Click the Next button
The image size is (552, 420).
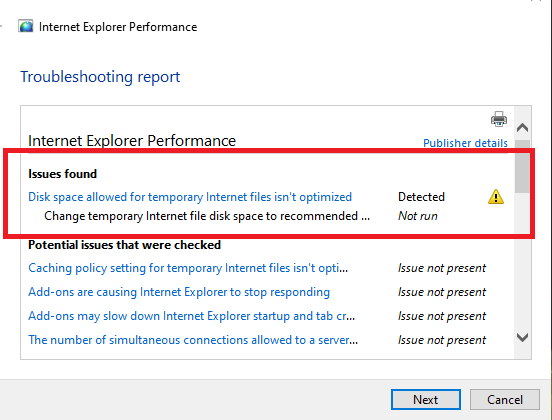tap(426, 400)
